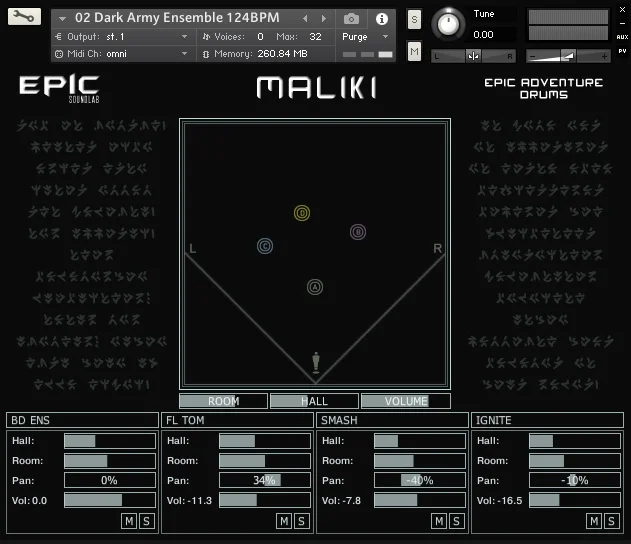This screenshot has height=544, width=631.
Task: Click the Memory 260.84 MB readout
Action: pyautogui.click(x=283, y=54)
